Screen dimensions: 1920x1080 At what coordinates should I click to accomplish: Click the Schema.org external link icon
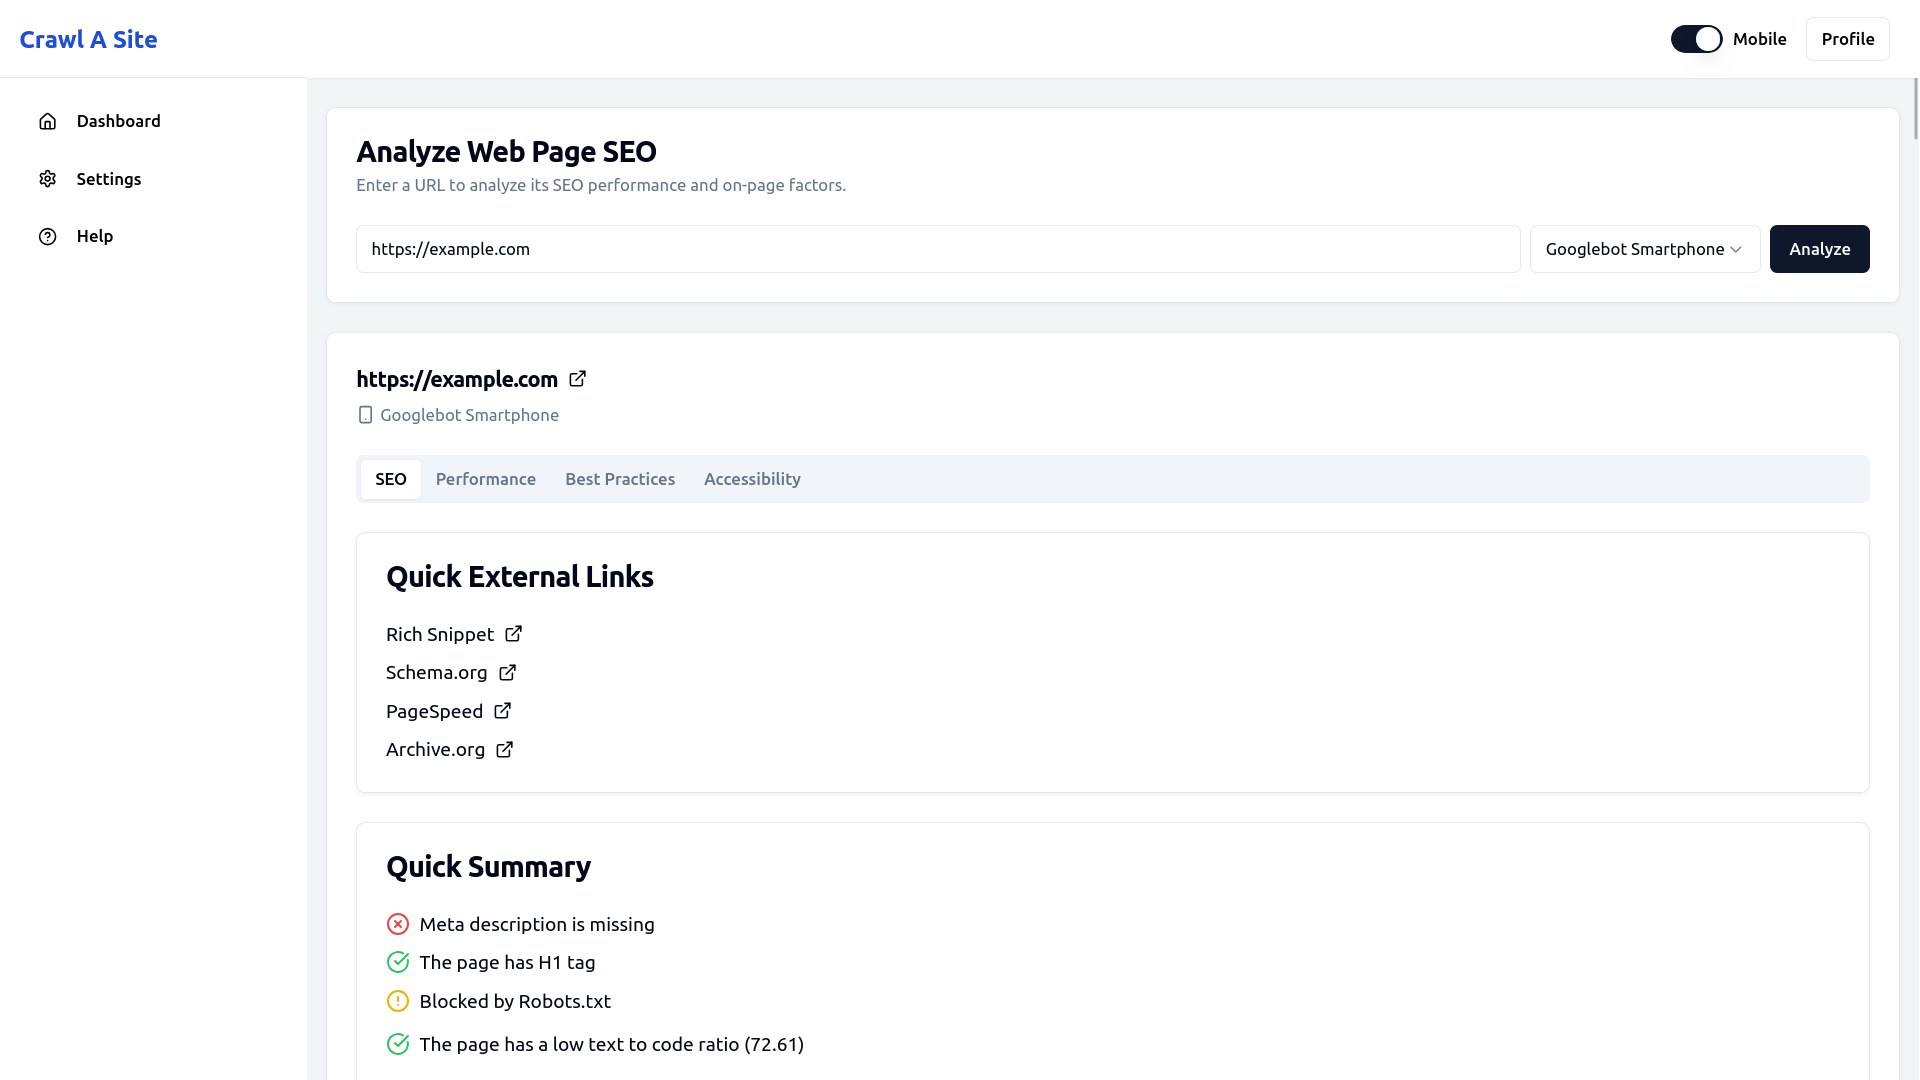(507, 673)
